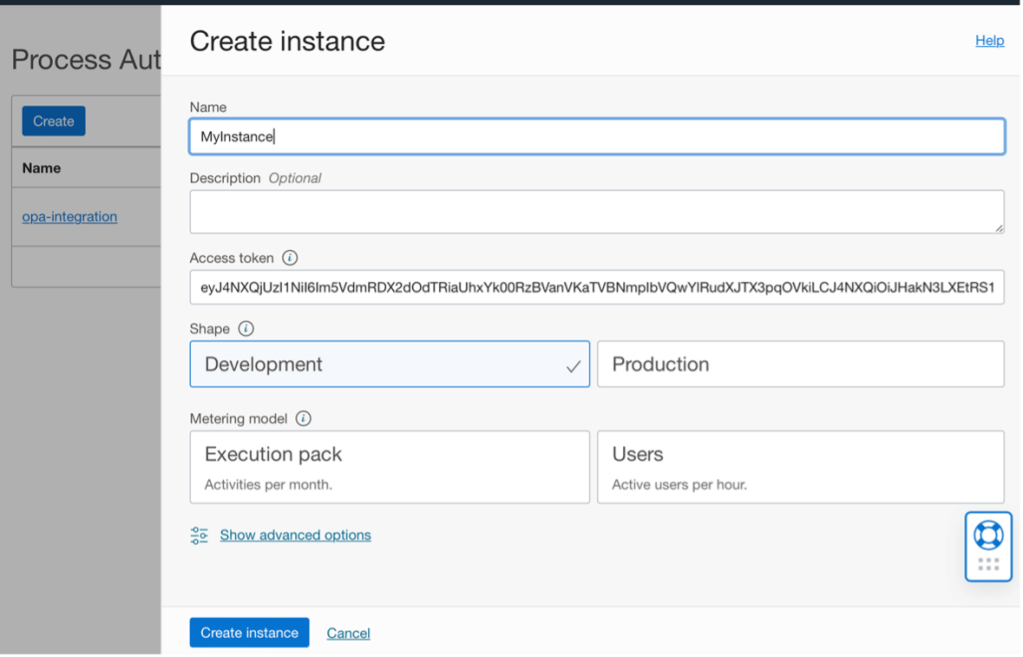Click the info icon beside Access token

(290, 258)
